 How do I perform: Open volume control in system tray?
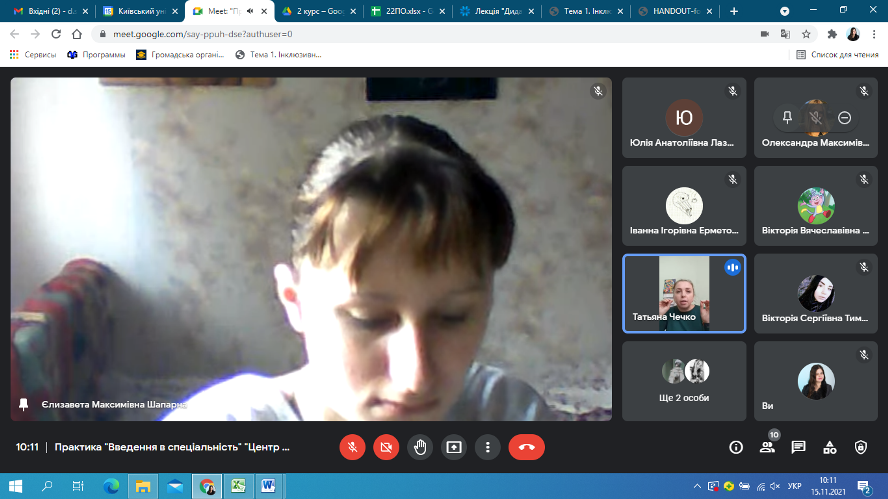[775, 486]
